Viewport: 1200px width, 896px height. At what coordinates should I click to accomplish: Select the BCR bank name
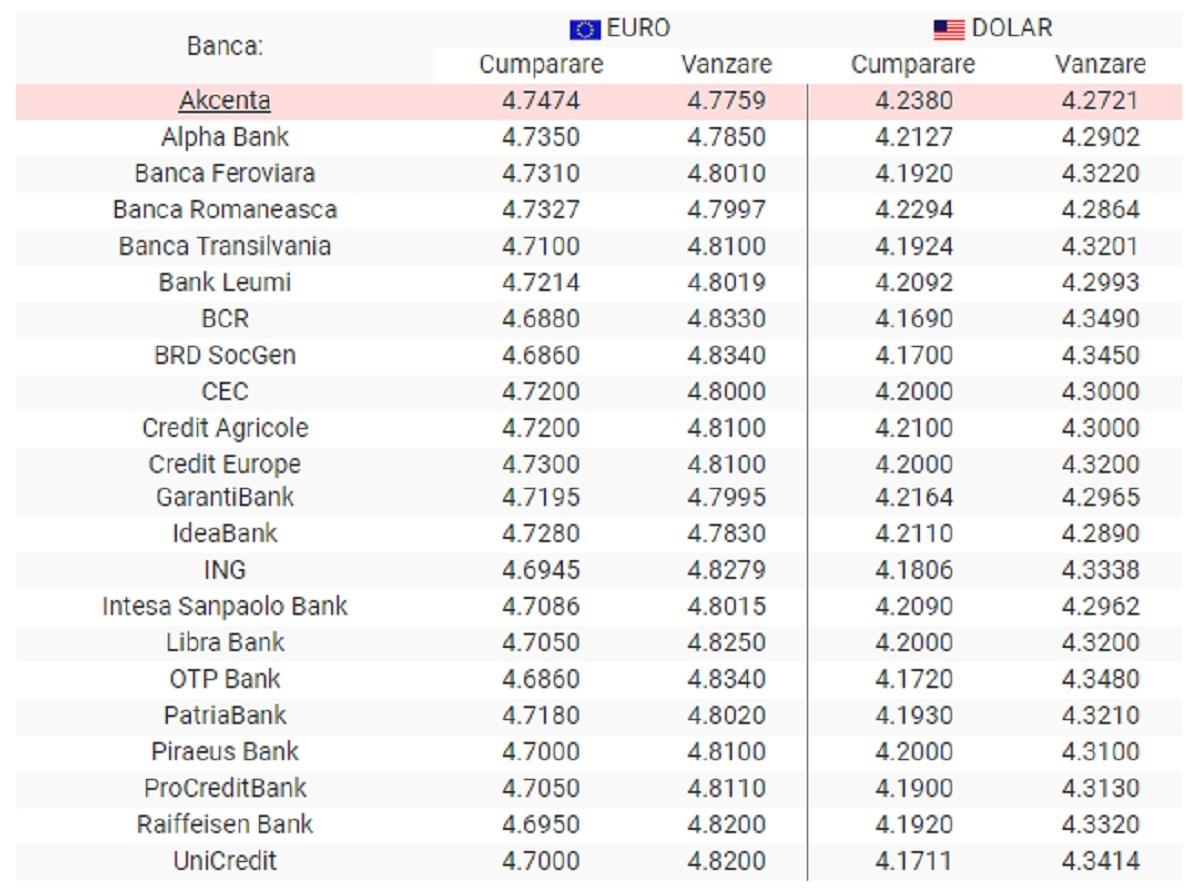[225, 319]
